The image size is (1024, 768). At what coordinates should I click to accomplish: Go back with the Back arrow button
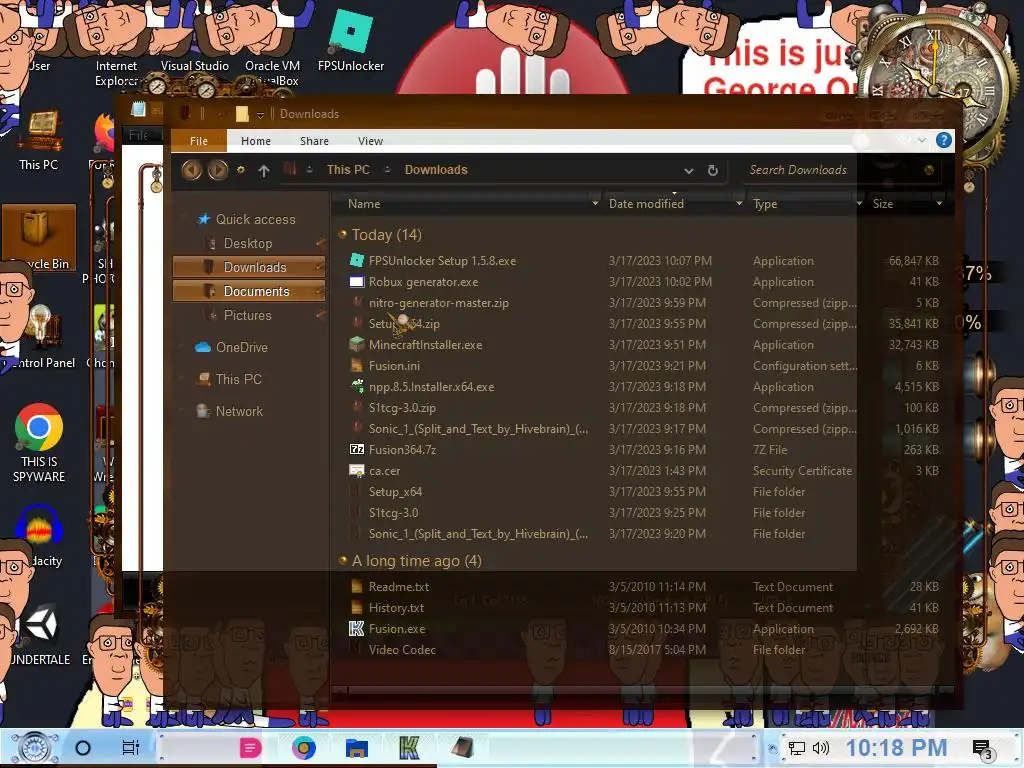point(191,170)
